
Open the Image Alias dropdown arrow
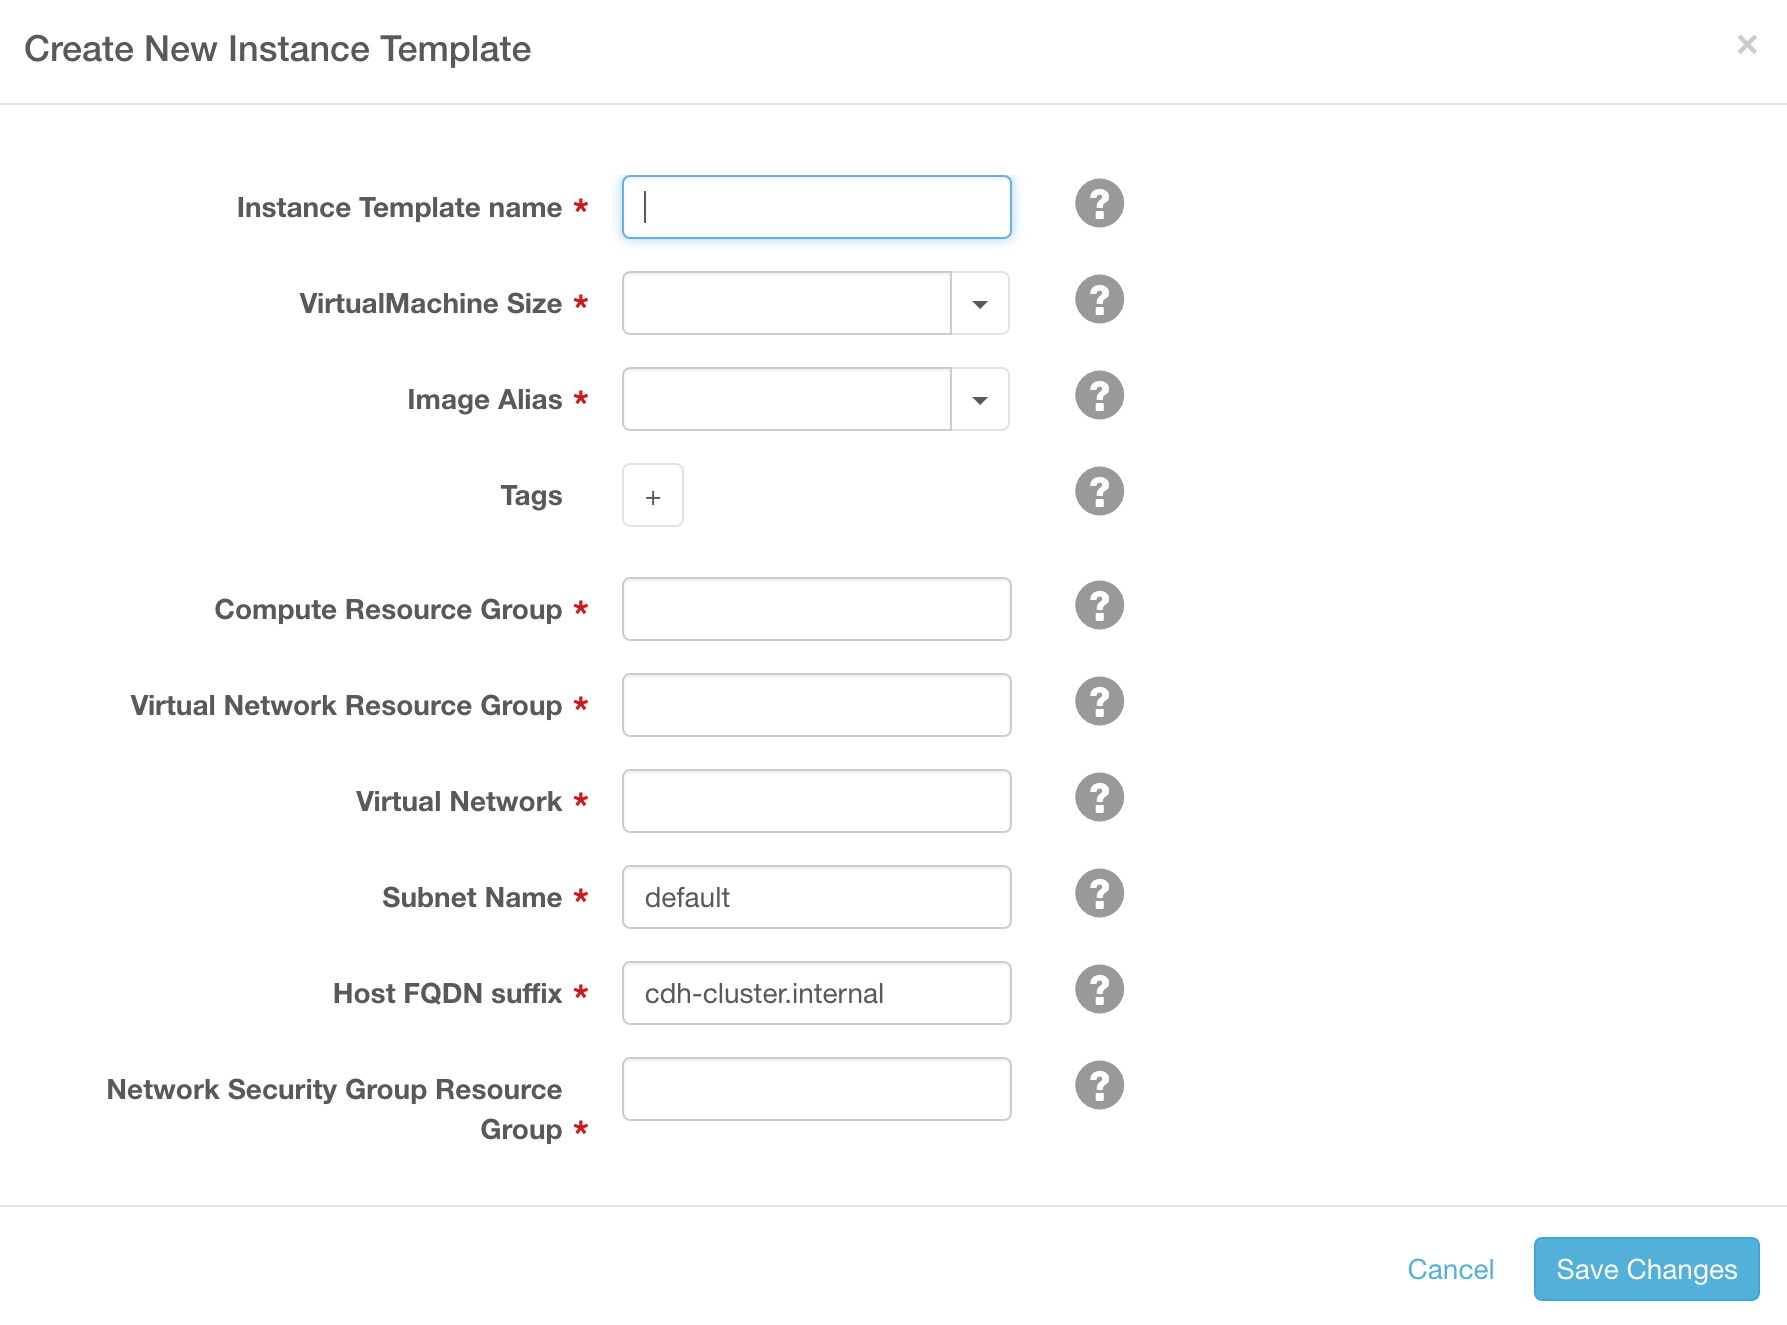tap(980, 400)
